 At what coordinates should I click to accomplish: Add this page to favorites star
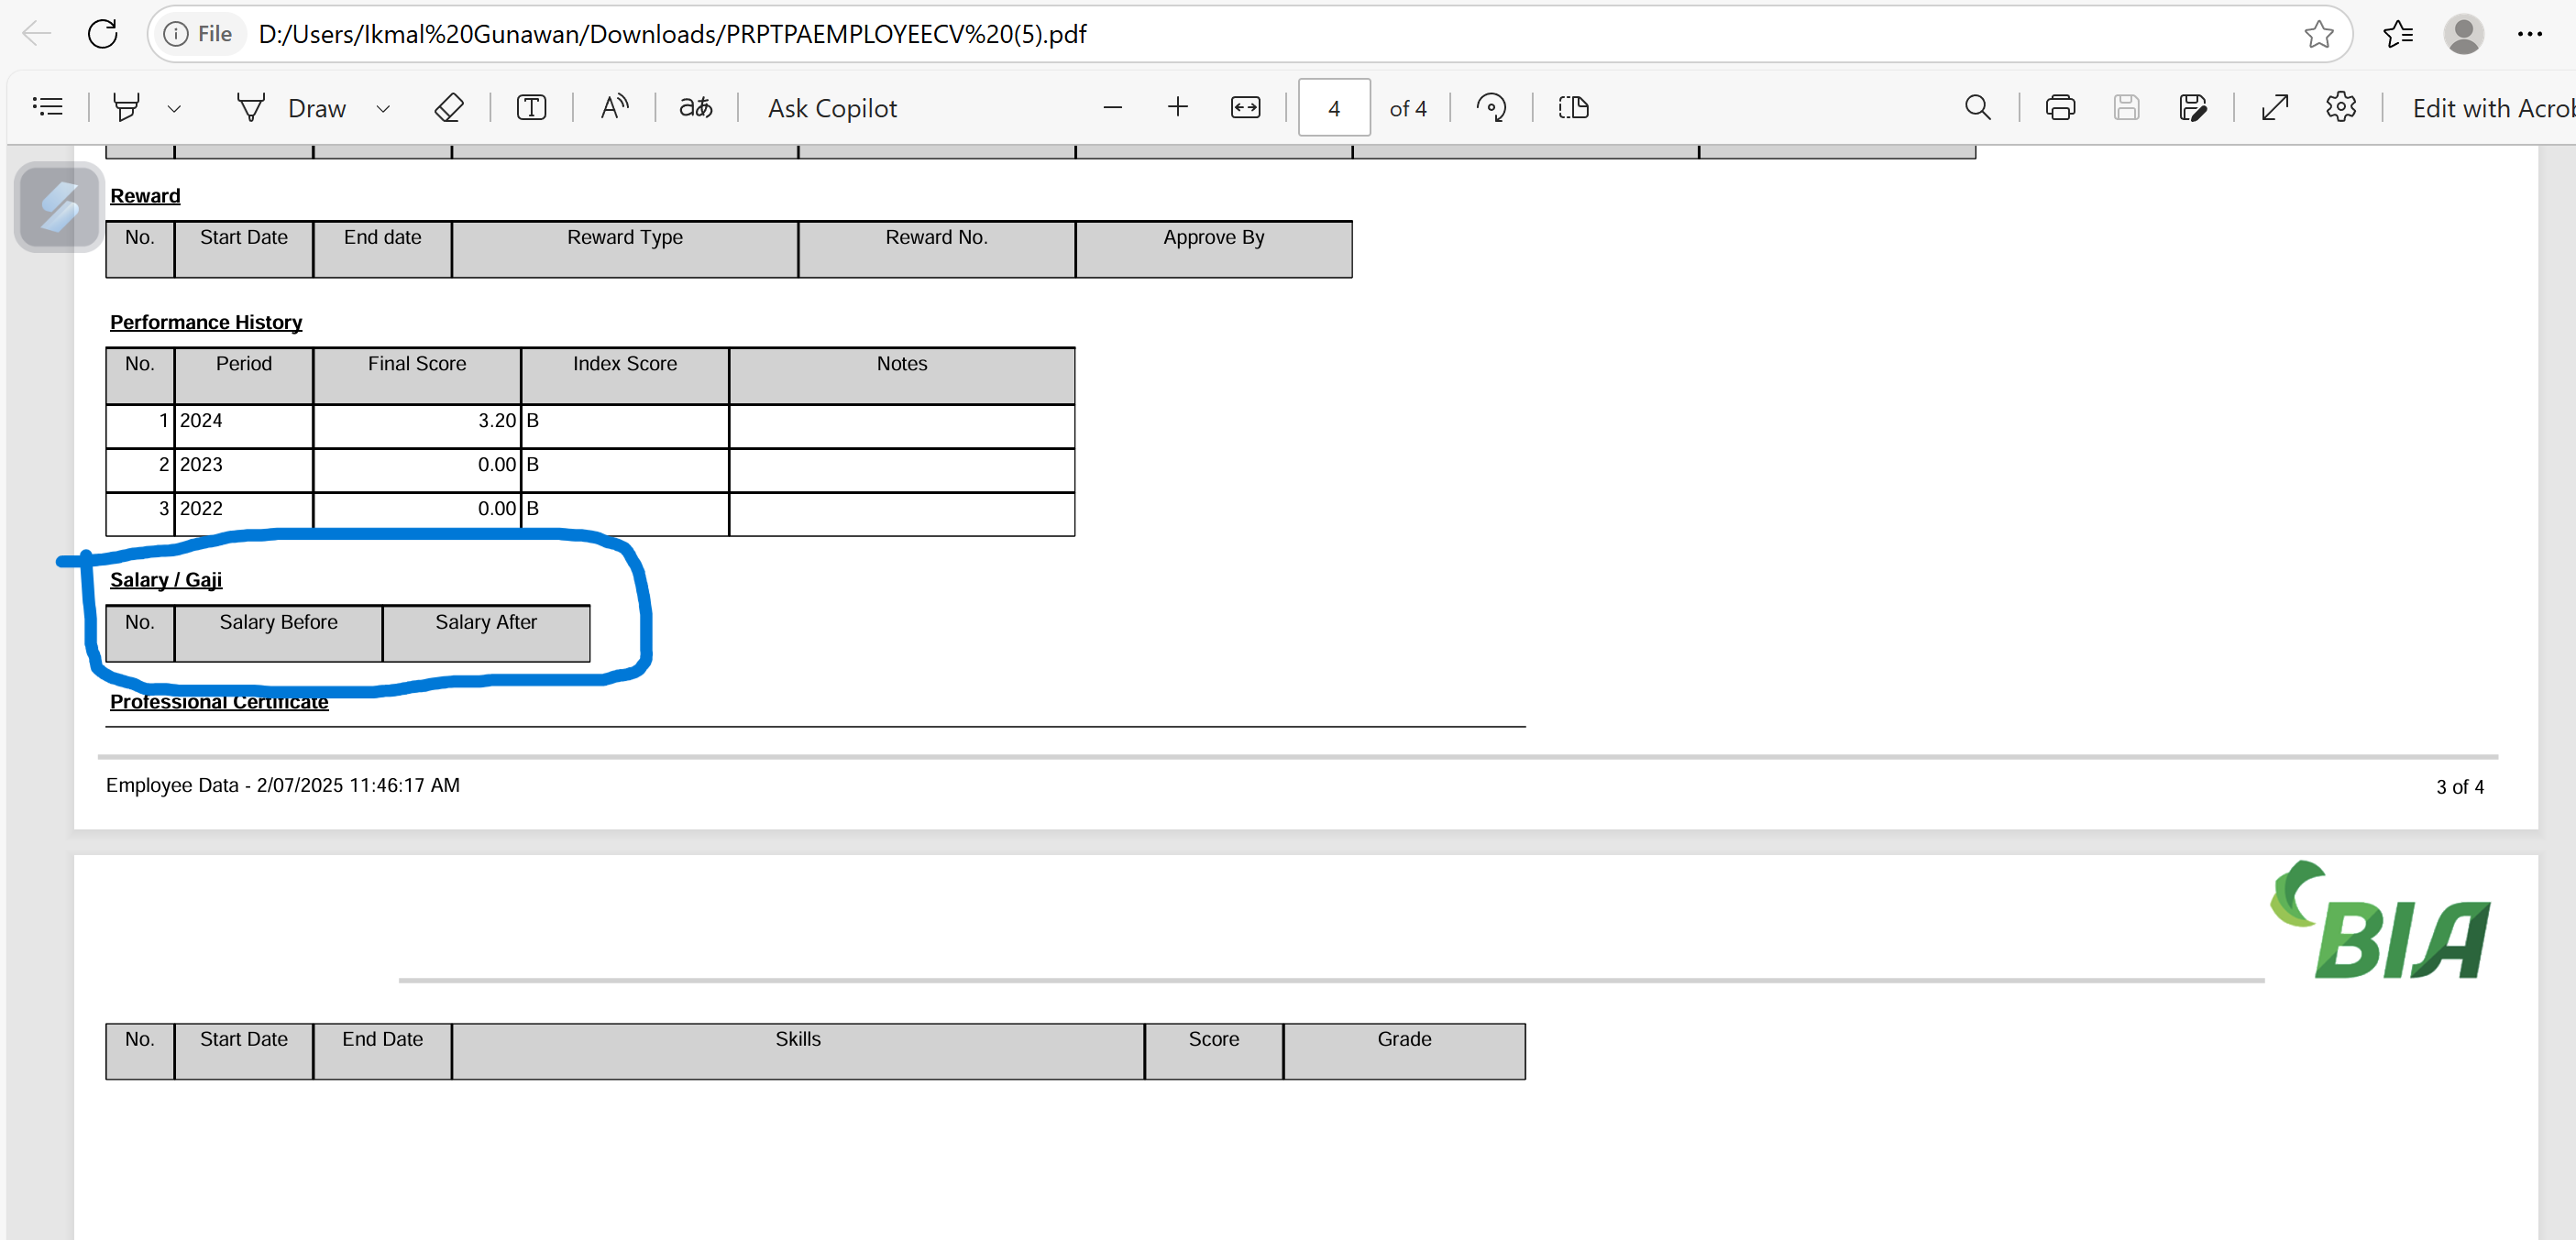(2318, 34)
